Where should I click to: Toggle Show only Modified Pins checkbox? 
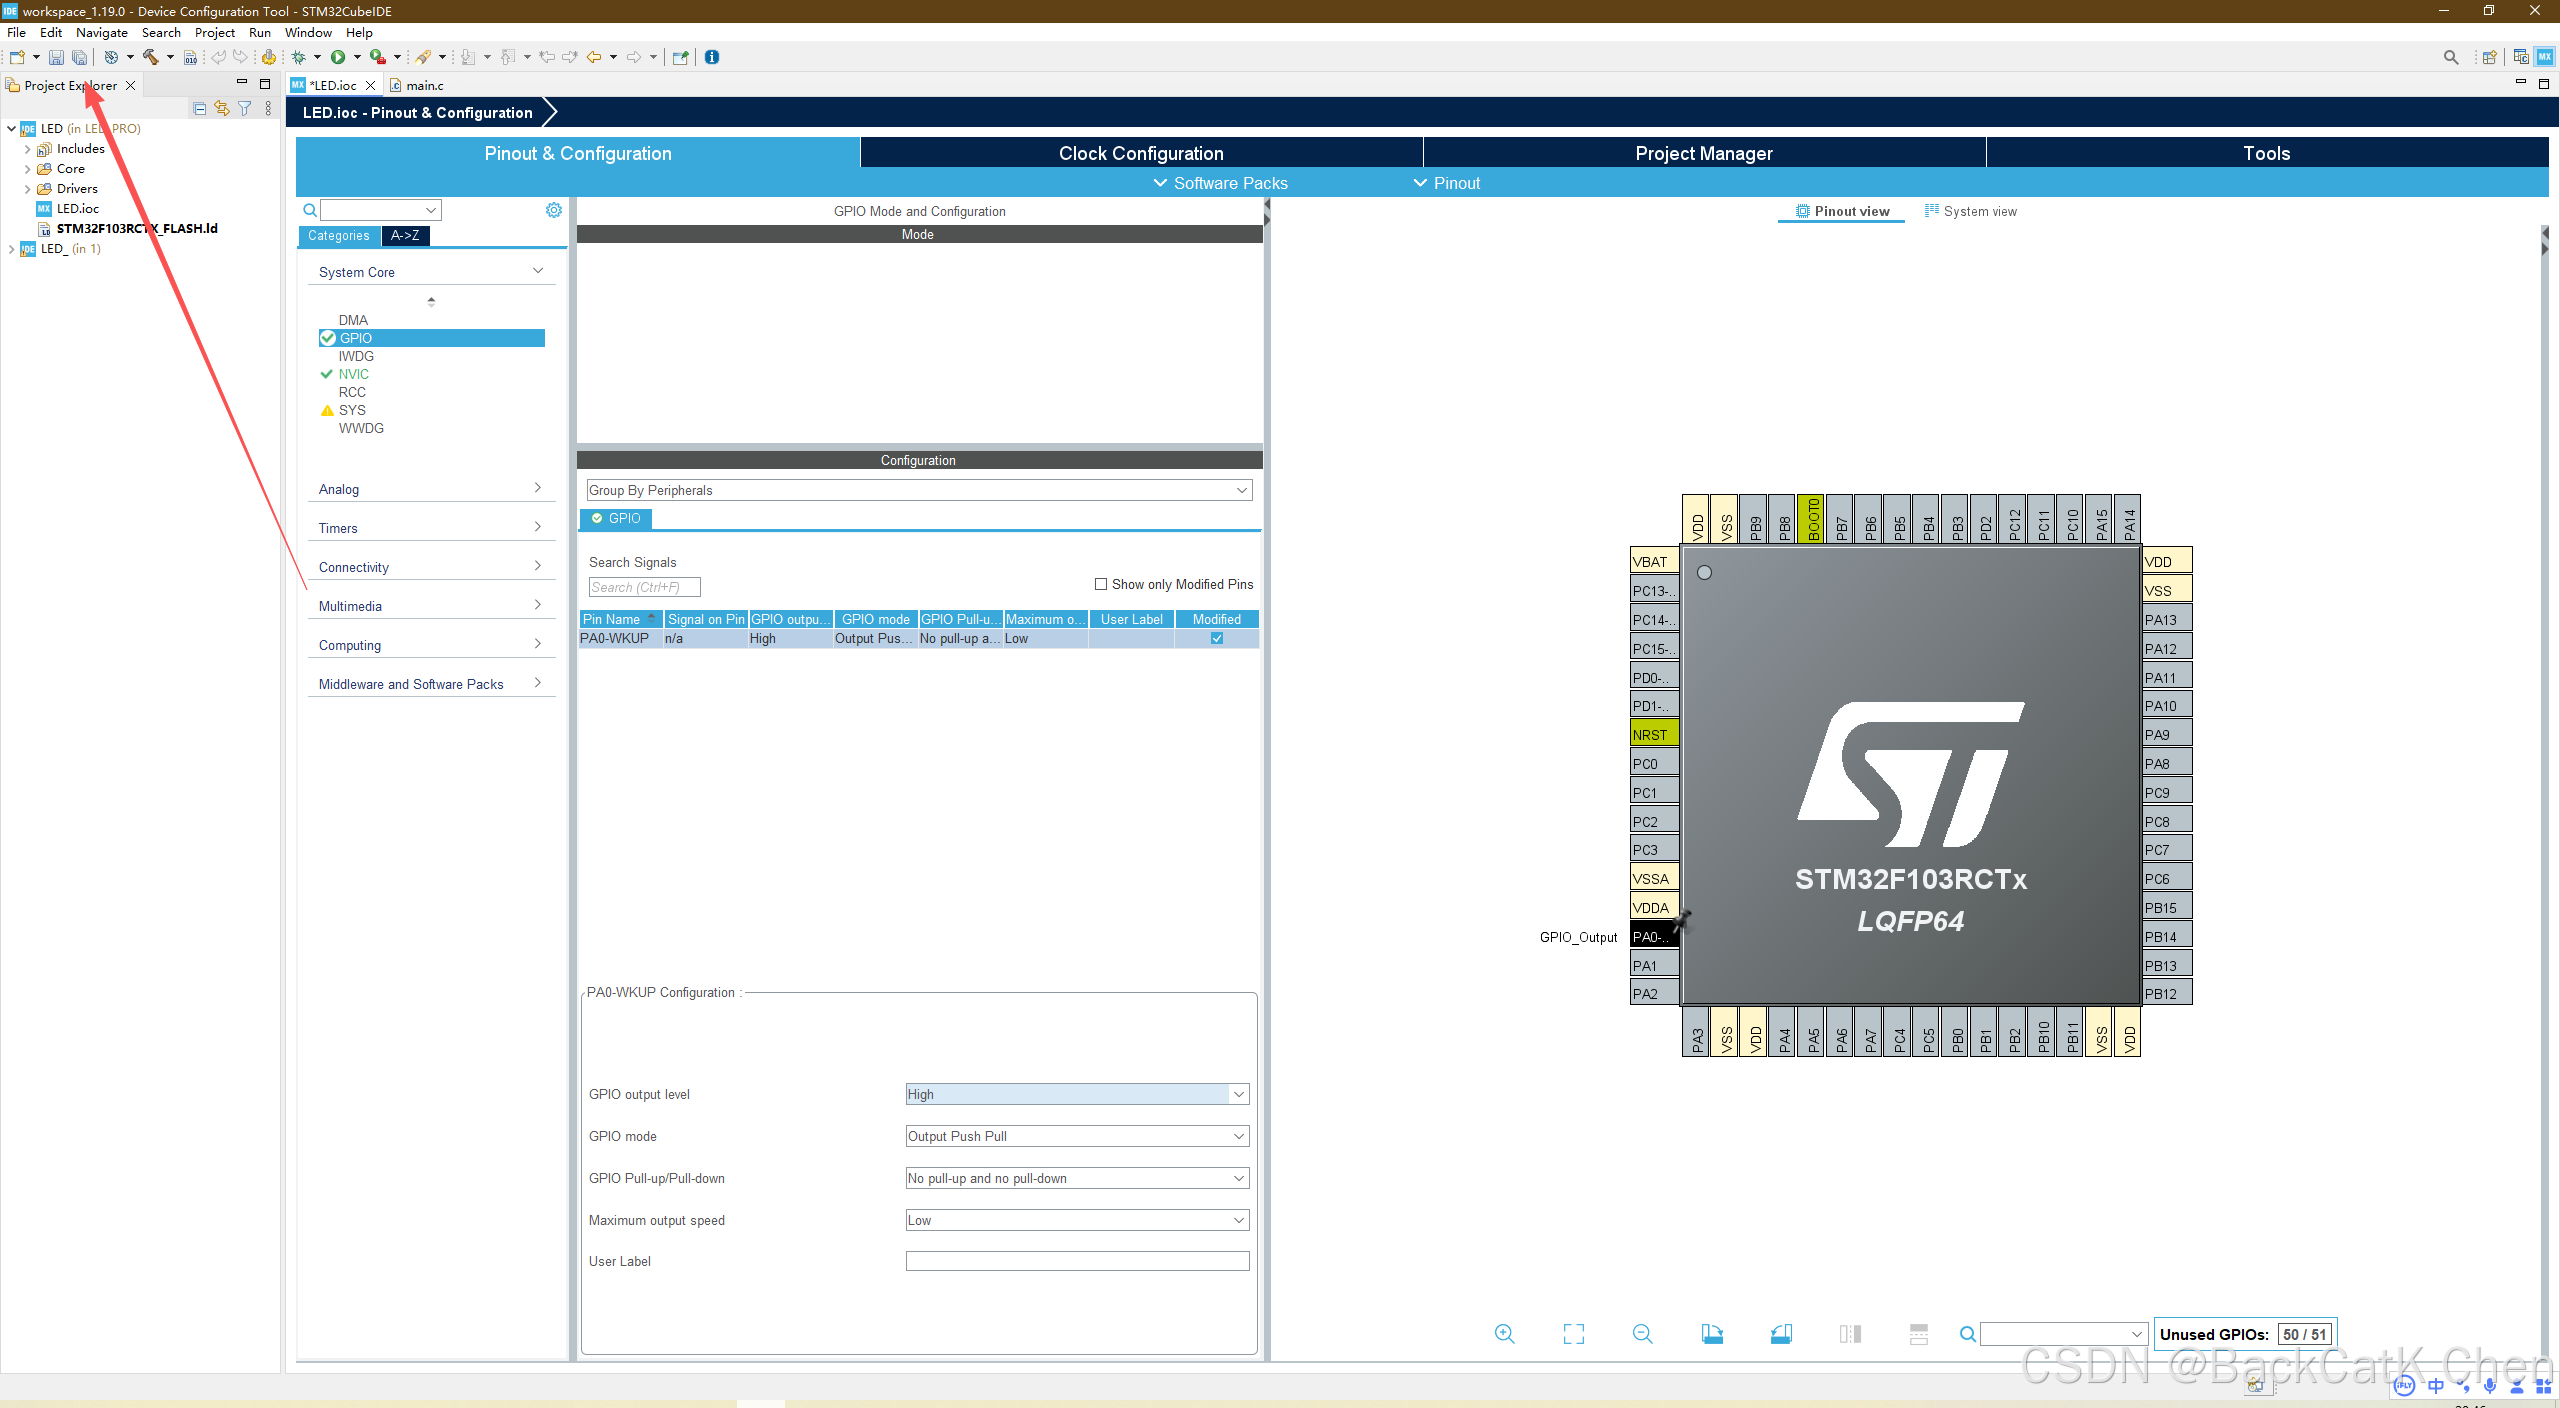point(1101,584)
